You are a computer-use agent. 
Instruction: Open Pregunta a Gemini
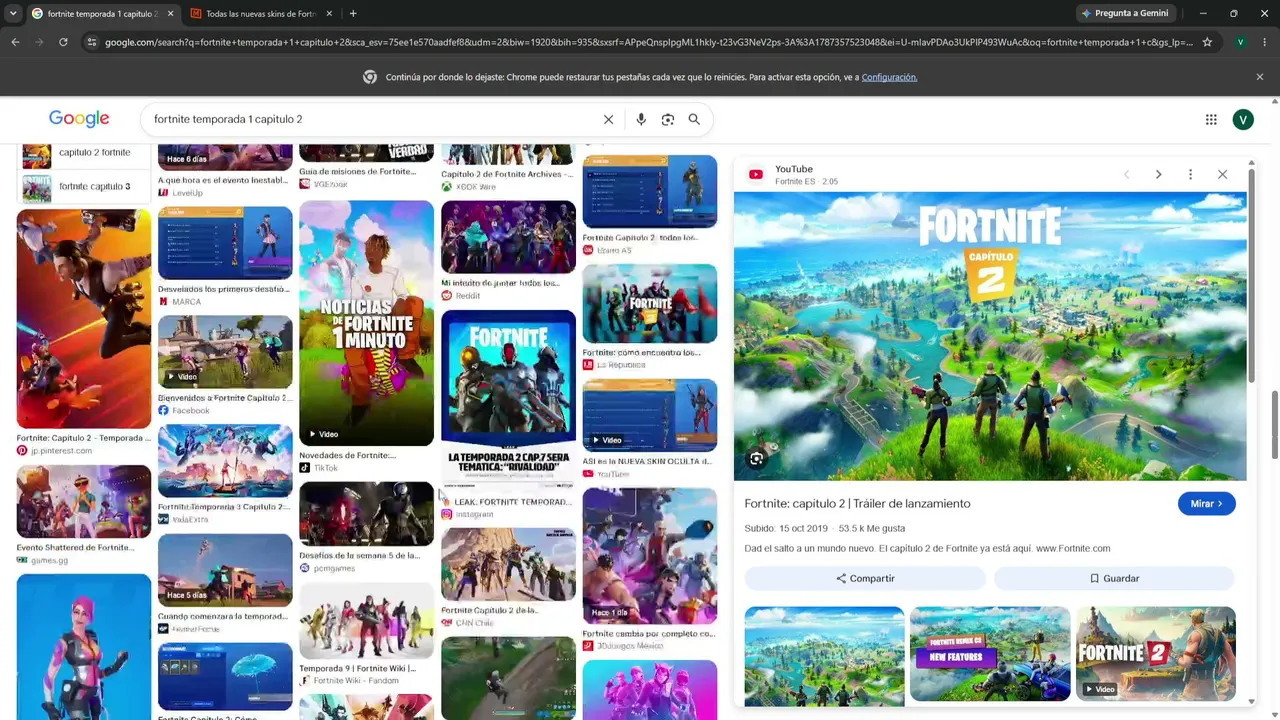(1124, 13)
